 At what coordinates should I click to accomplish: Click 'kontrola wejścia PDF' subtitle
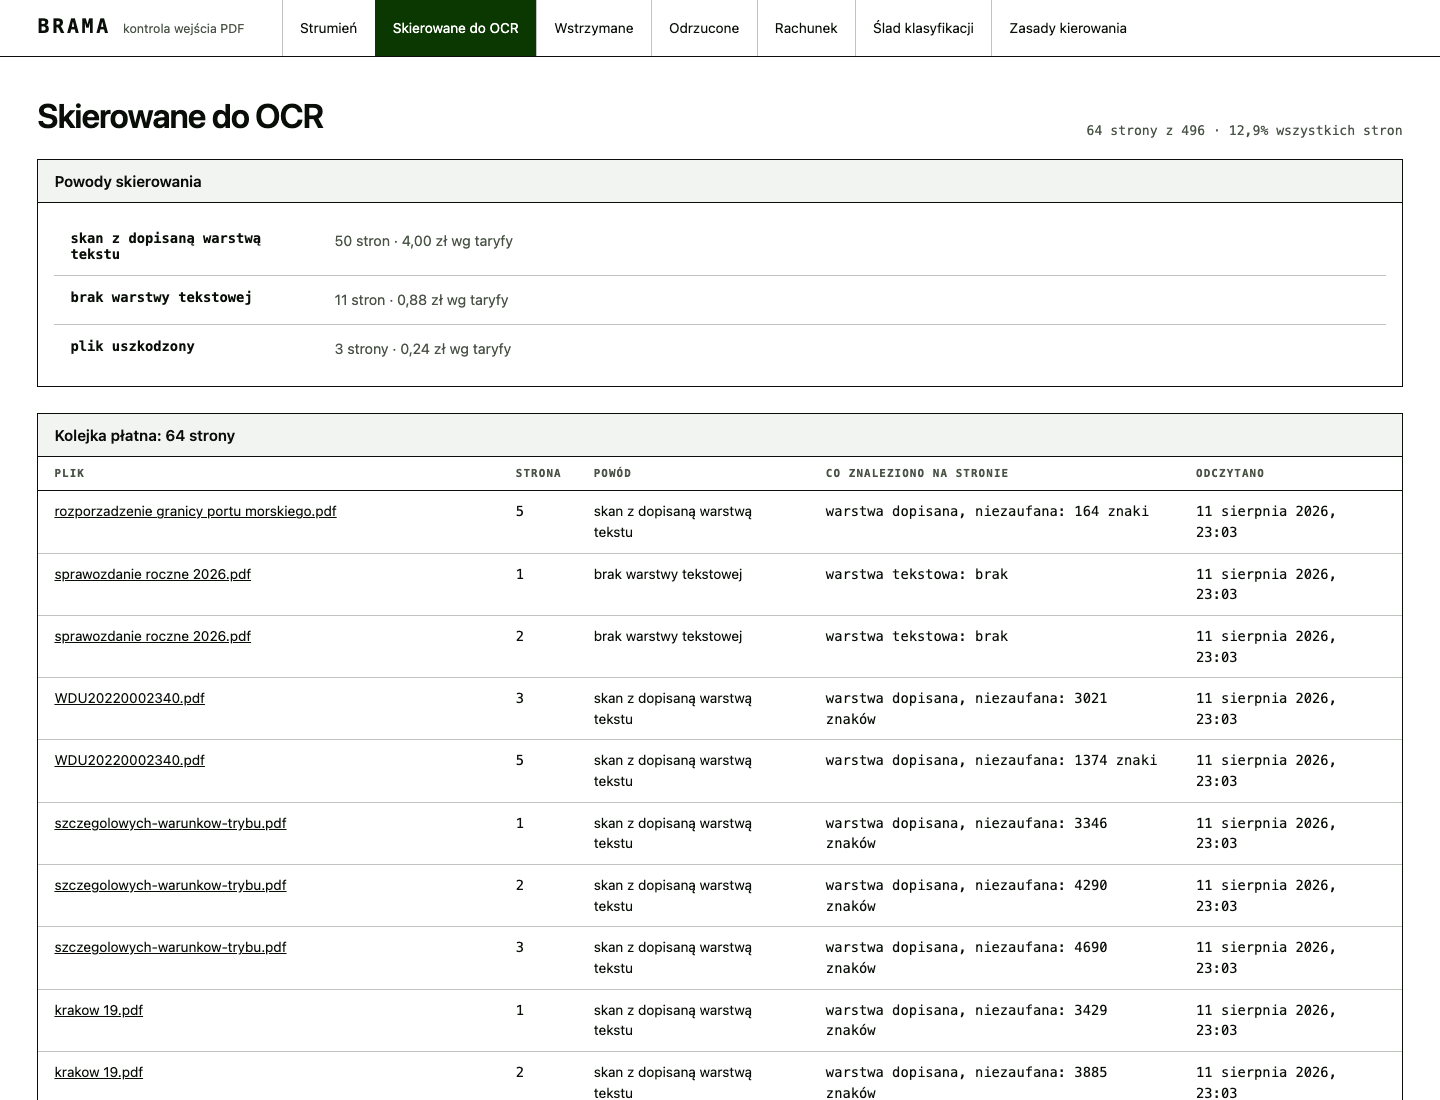pos(183,28)
